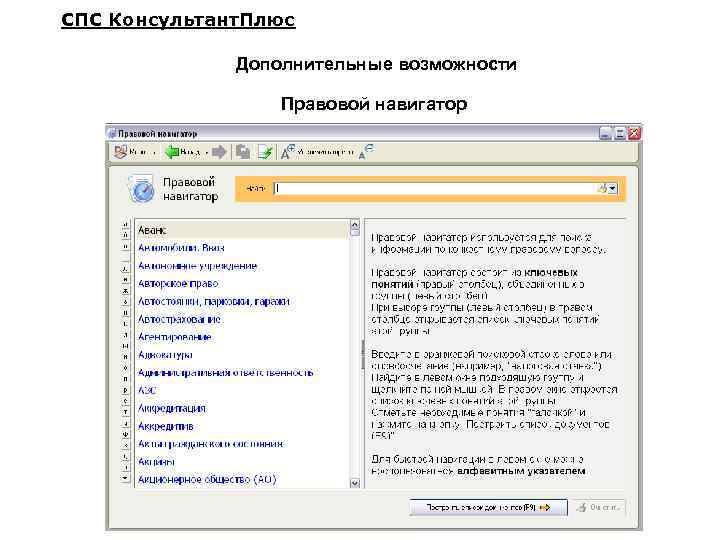The width and height of the screenshot is (720, 540).
Task: Select Адвокатура group
Action: [165, 355]
